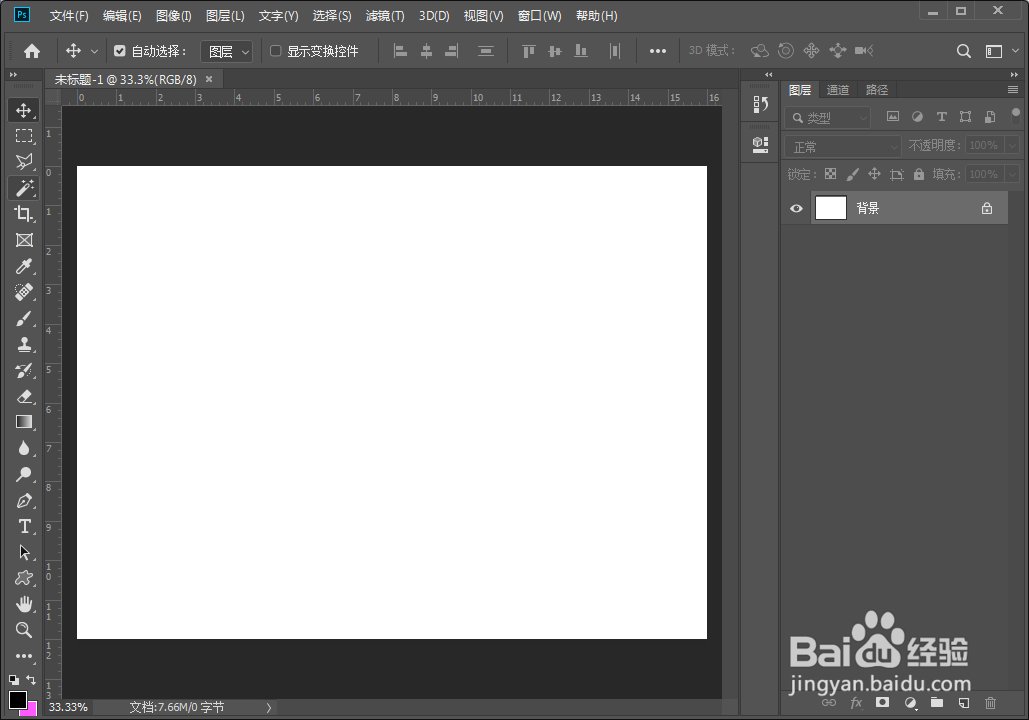Click the 33.33% zoom level field
The width and height of the screenshot is (1029, 720).
[68, 708]
